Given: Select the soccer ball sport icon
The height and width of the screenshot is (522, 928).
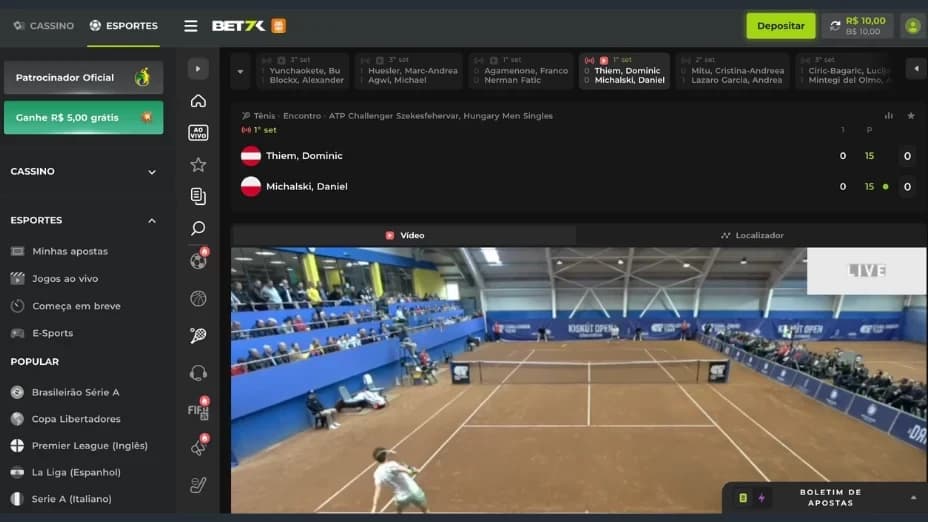Looking at the screenshot, I should tap(198, 260).
